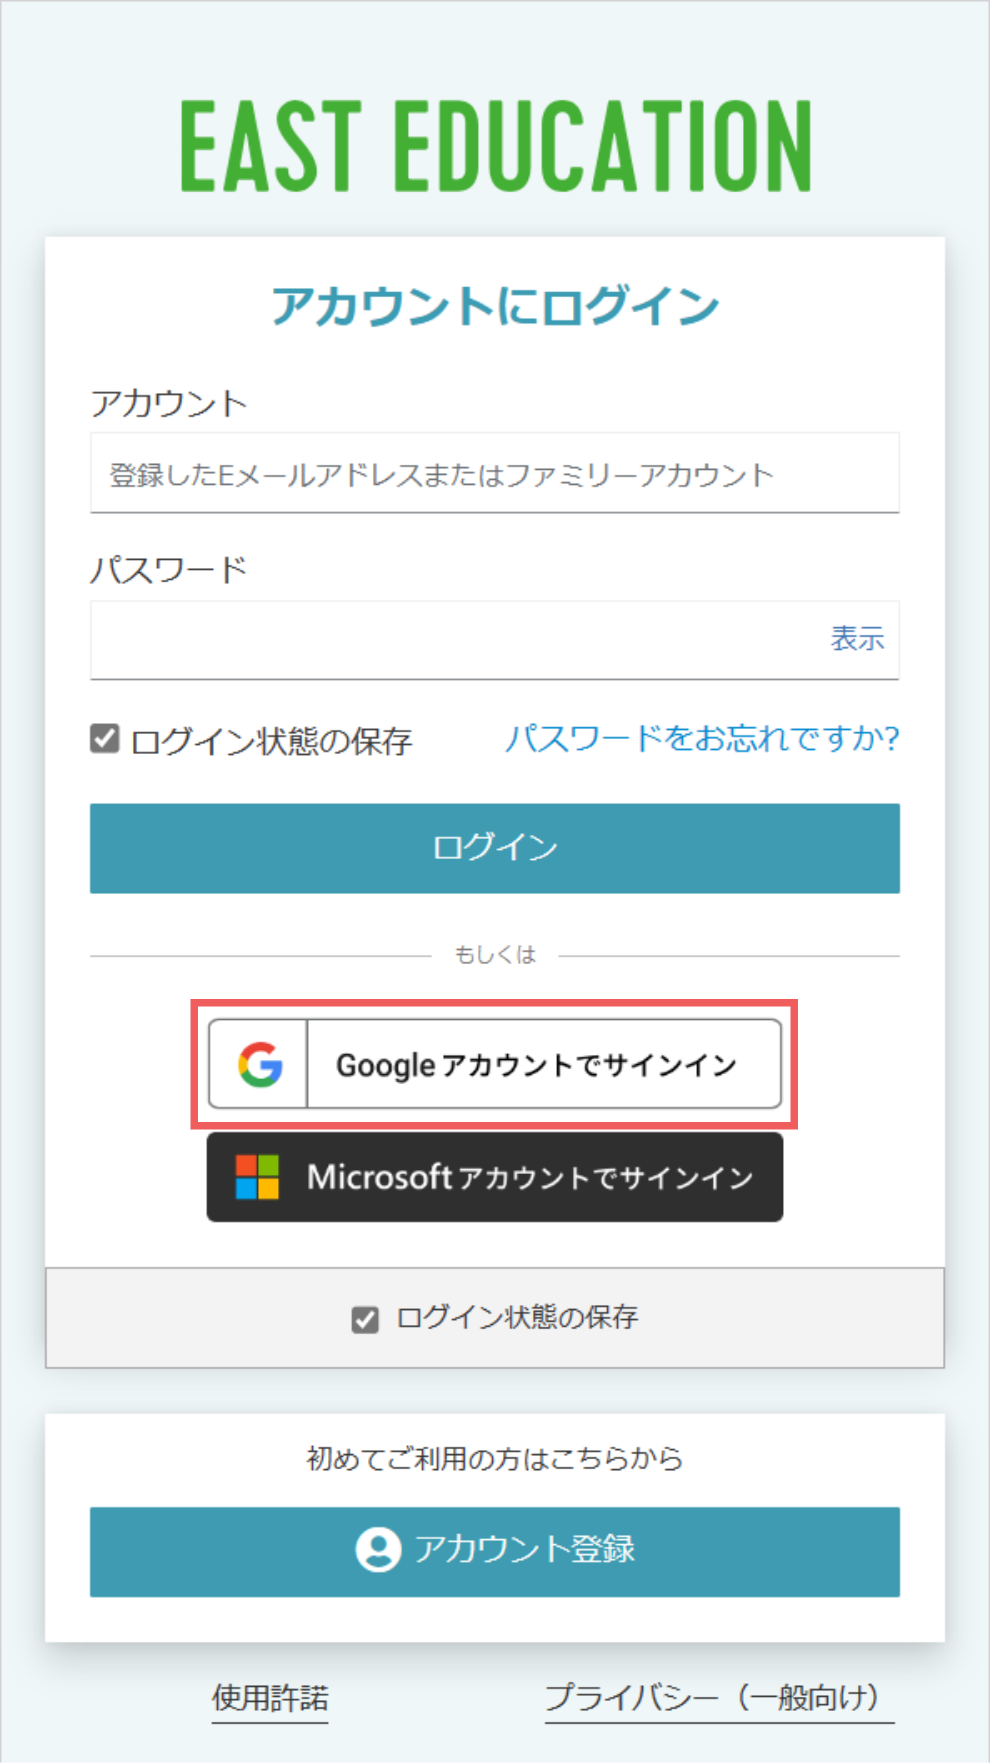This screenshot has width=990, height=1763.
Task: Click the user avatar icon on アカウント登録
Action: 378,1549
